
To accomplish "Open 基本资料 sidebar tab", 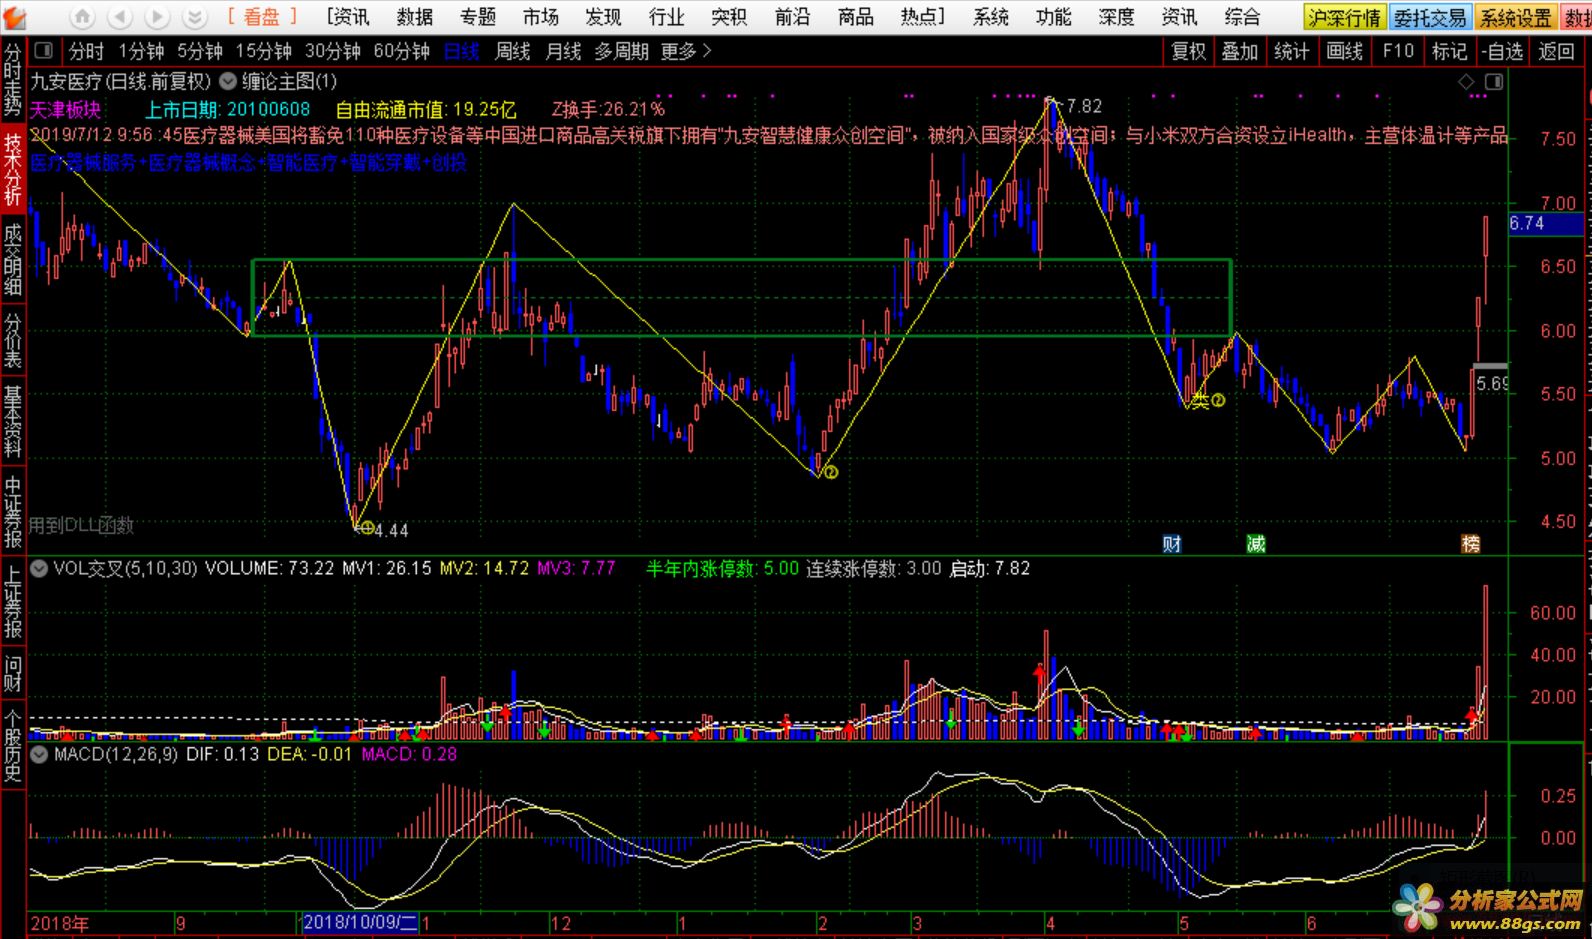I will tap(12, 421).
